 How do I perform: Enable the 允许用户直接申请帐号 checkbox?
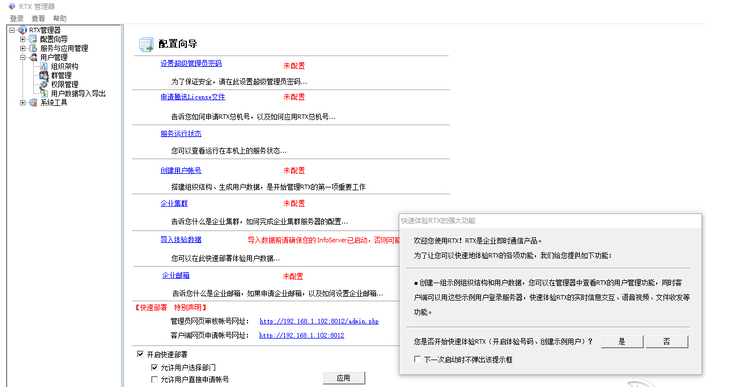(154, 380)
